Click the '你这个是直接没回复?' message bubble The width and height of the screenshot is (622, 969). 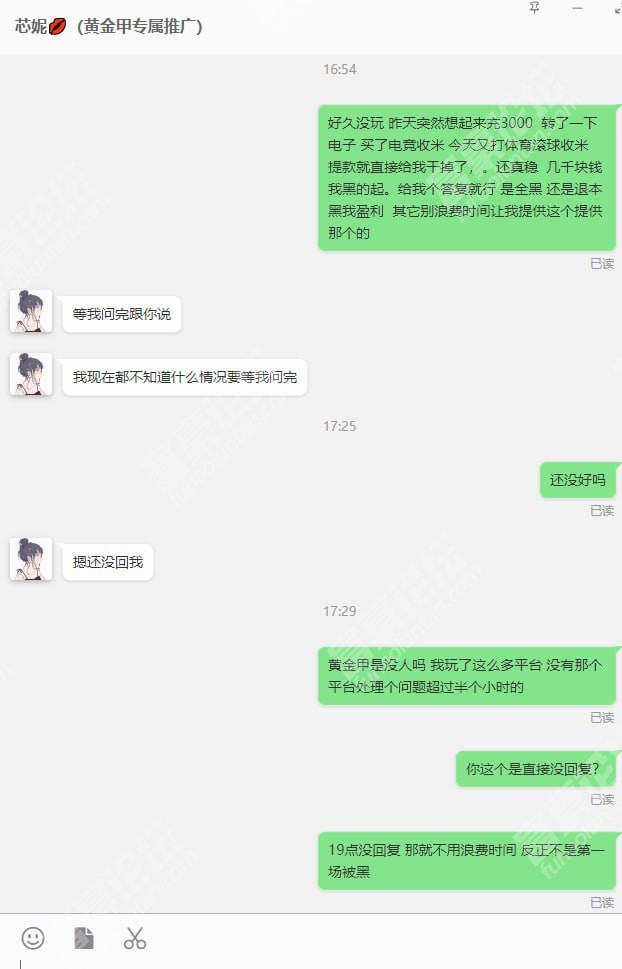(x=535, y=769)
